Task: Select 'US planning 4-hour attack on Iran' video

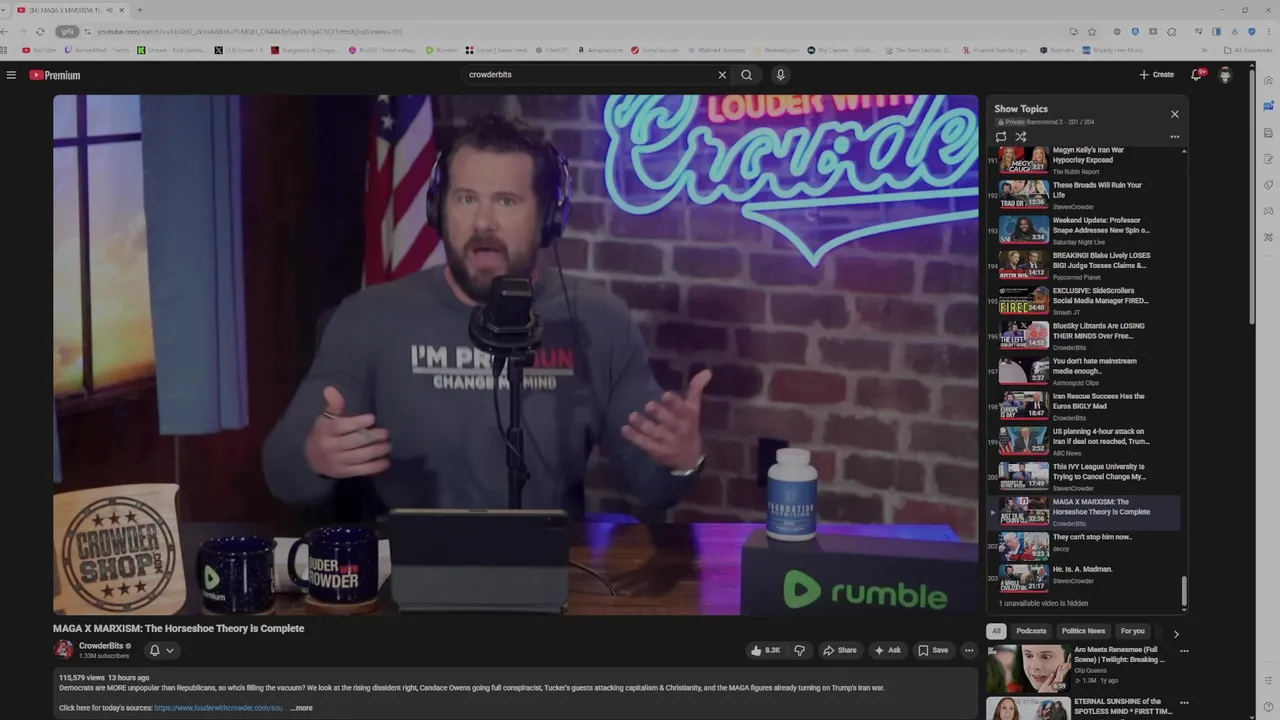Action: click(x=1084, y=441)
